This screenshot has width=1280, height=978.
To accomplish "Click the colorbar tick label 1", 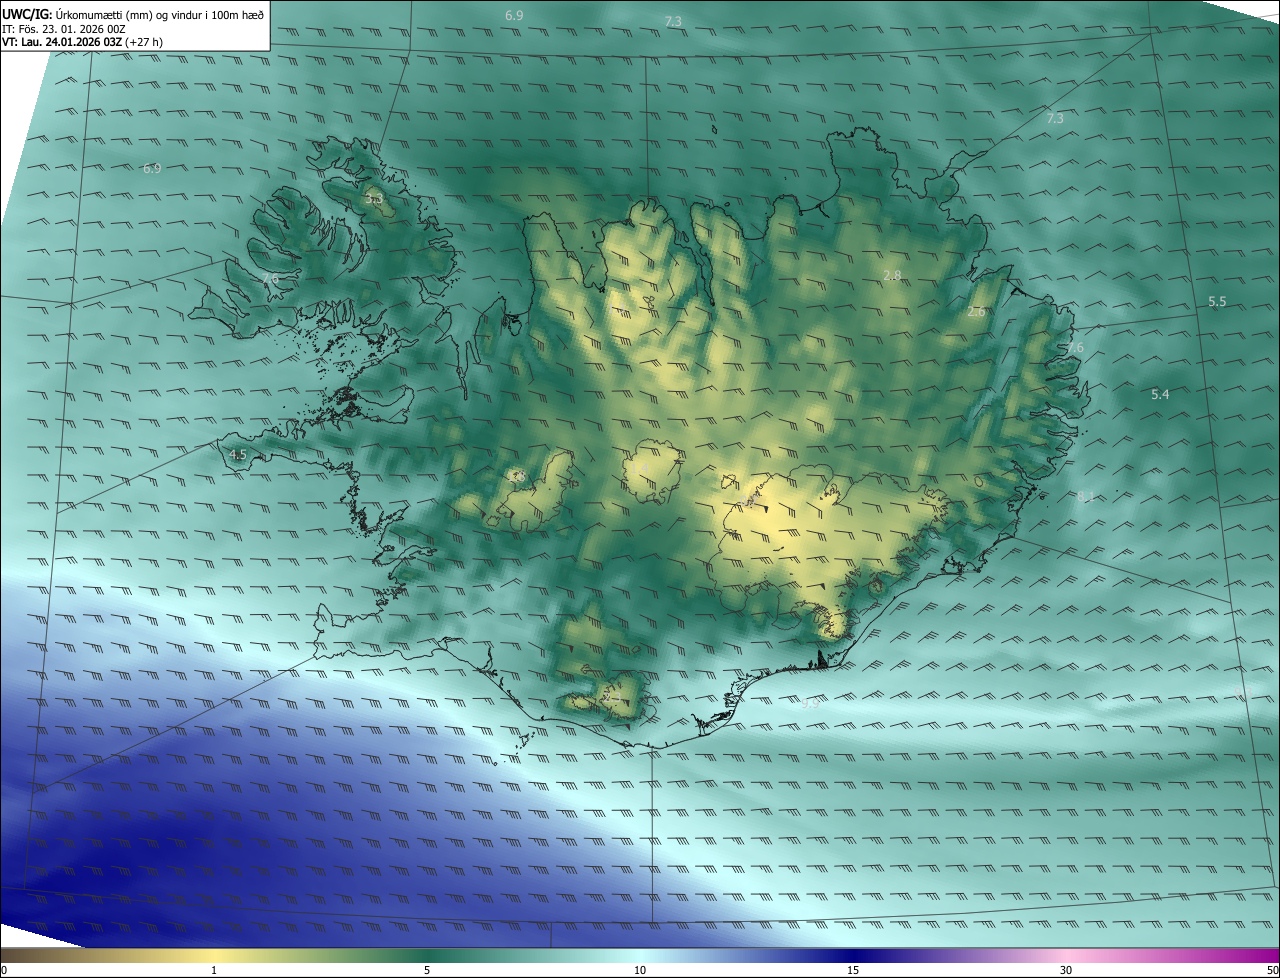I will point(214,970).
